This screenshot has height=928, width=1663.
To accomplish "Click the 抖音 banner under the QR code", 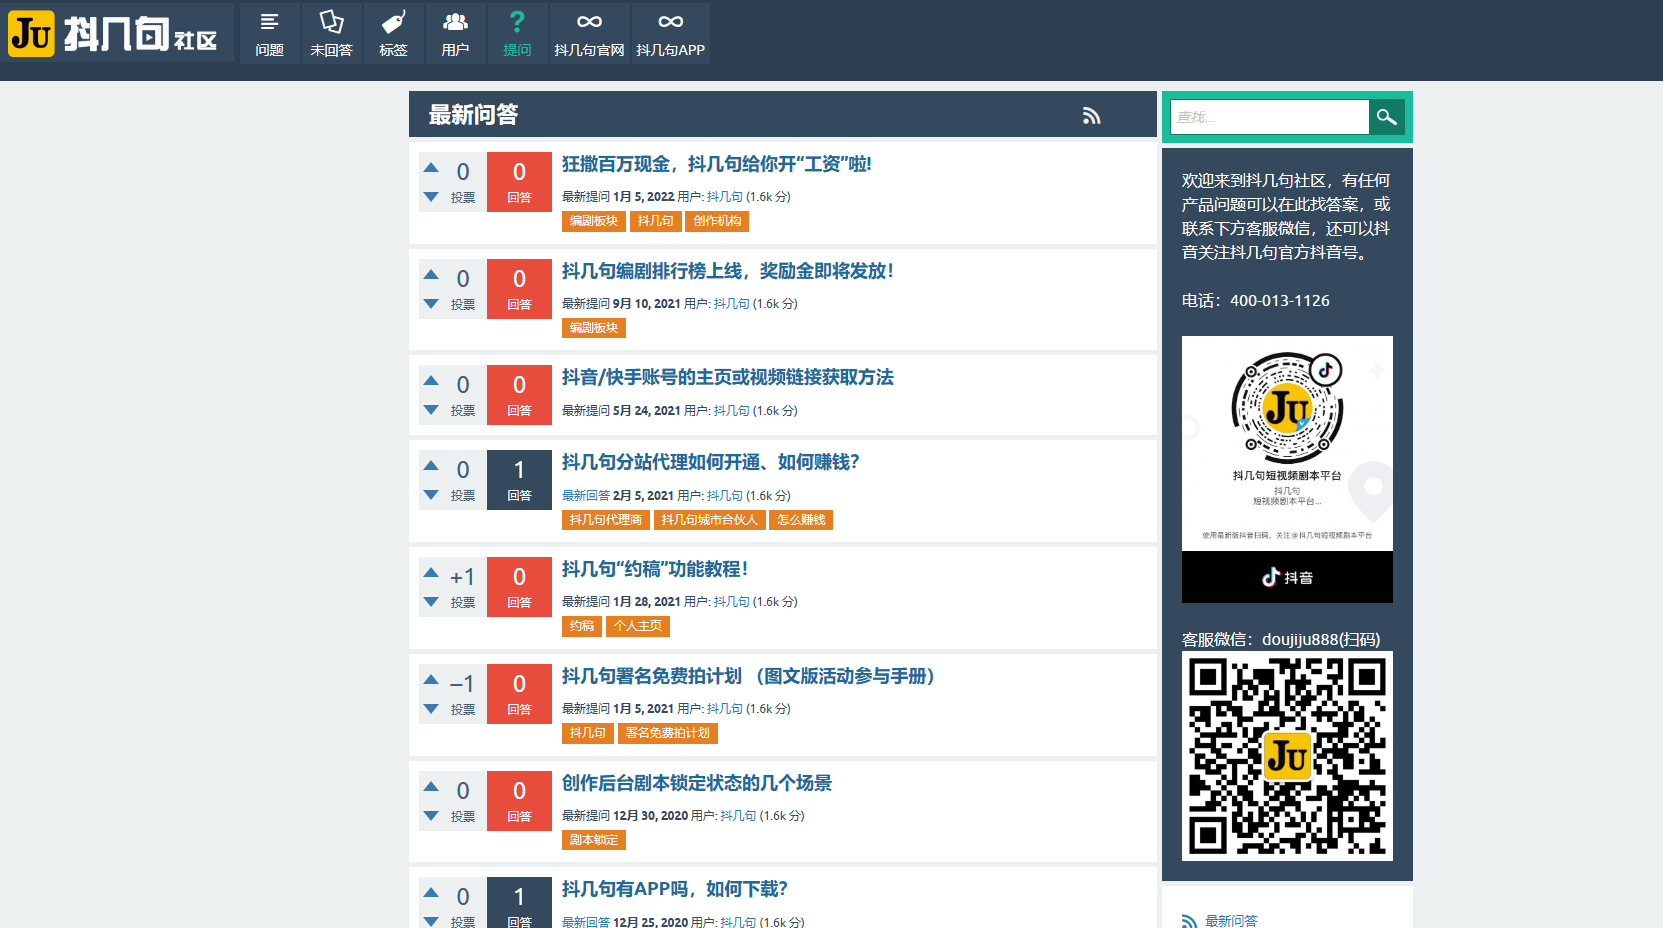I will tap(1286, 577).
